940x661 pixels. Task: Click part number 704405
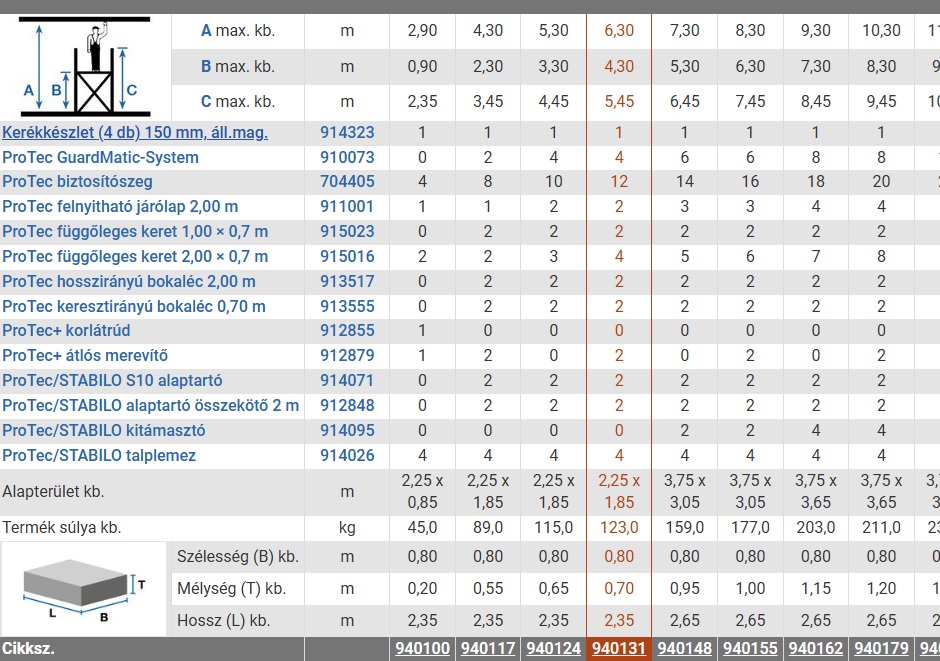click(x=347, y=182)
